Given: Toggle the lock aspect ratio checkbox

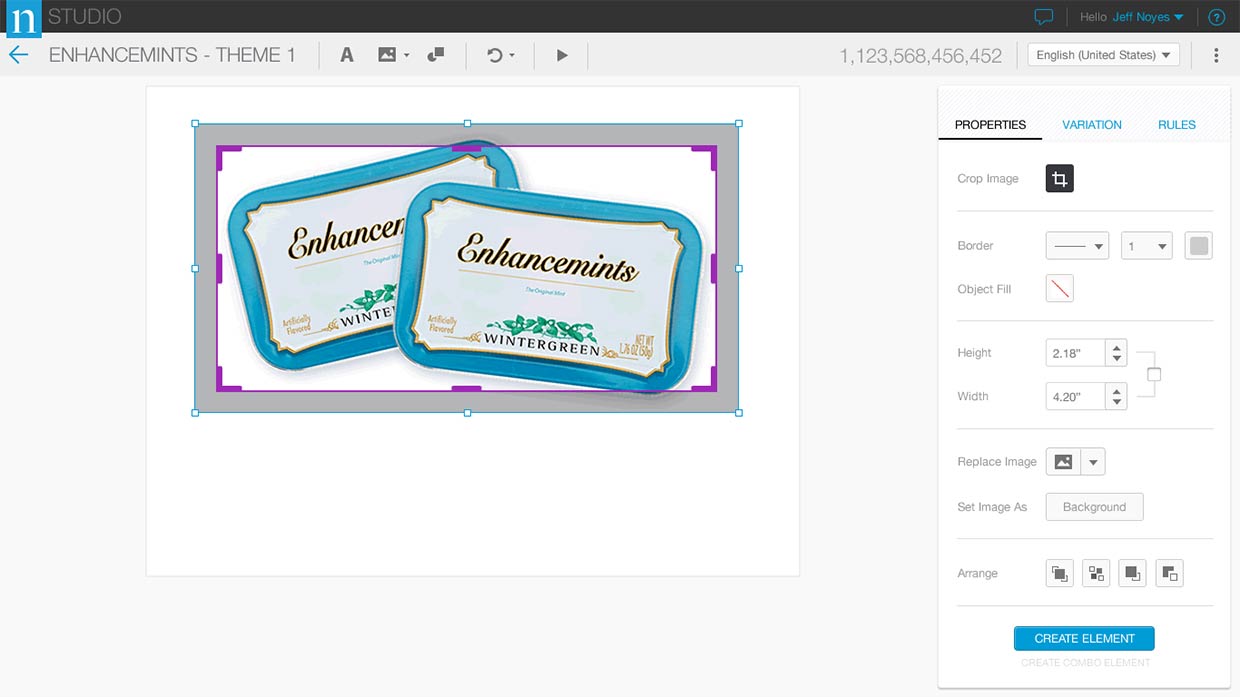Looking at the screenshot, I should 1154,375.
